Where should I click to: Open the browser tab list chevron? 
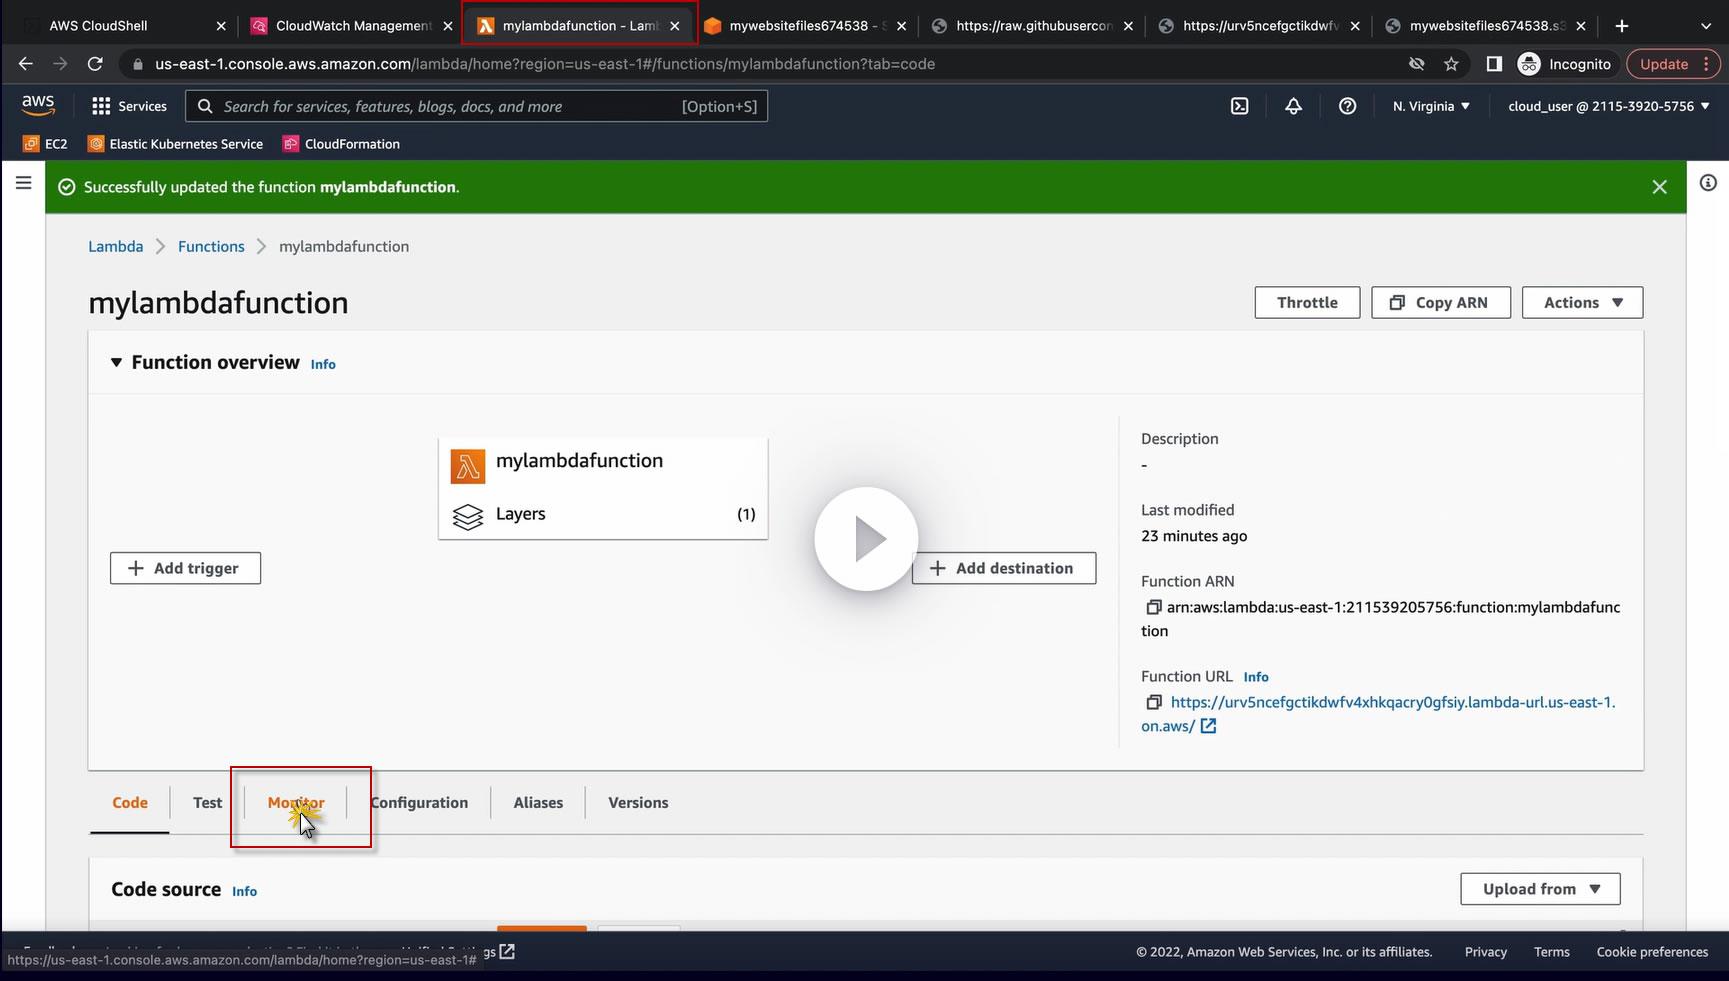(x=1706, y=26)
